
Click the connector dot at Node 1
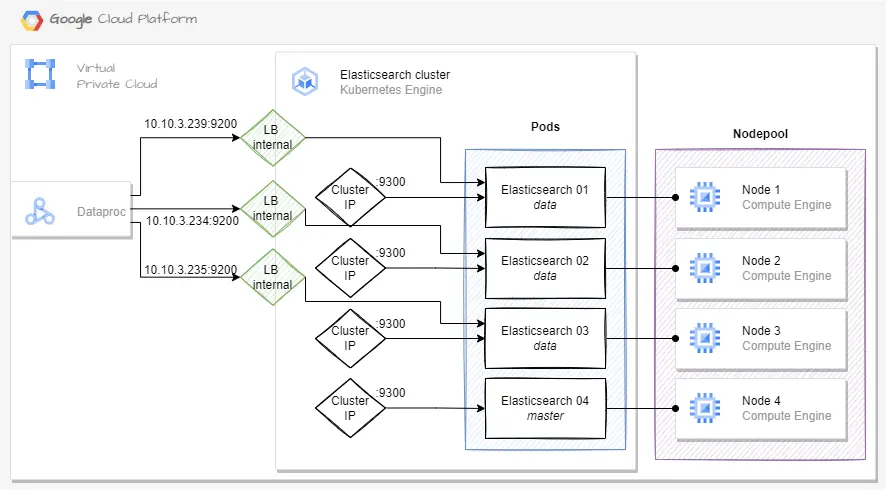click(x=675, y=197)
